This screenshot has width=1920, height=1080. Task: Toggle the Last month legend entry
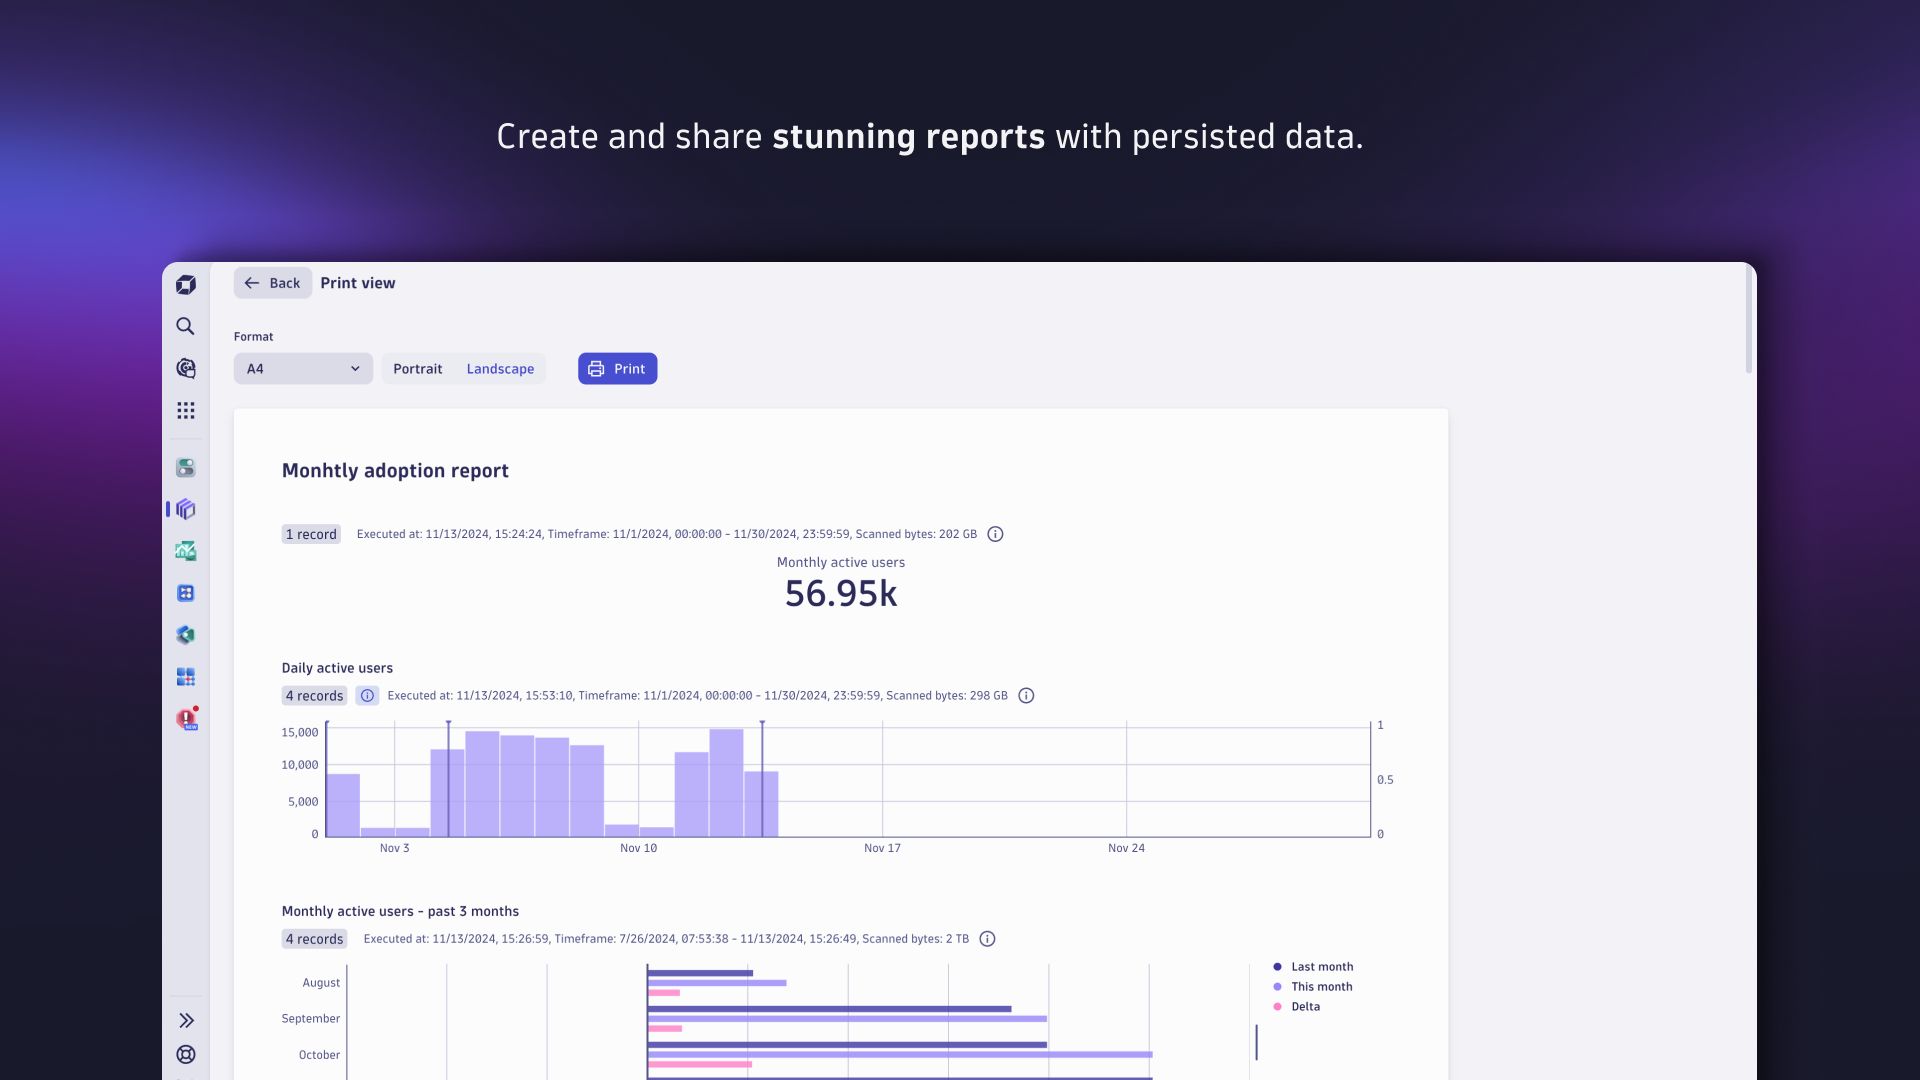(1313, 967)
